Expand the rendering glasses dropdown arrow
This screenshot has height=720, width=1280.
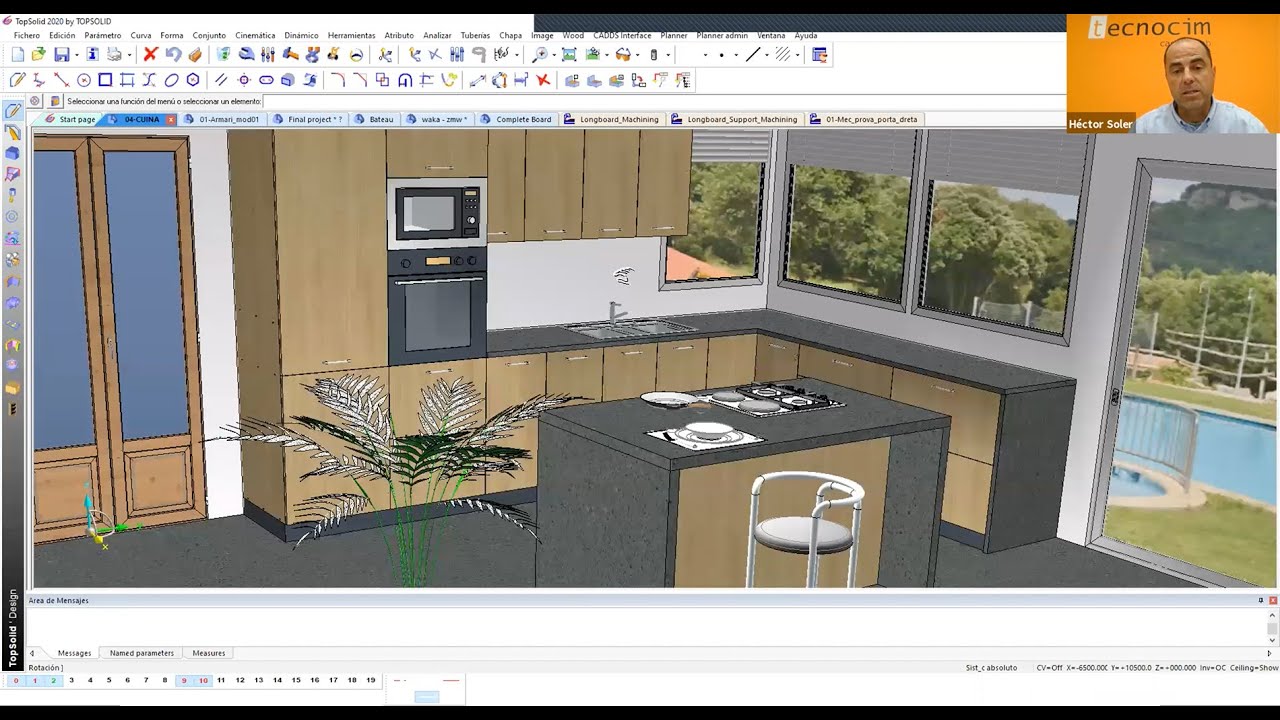[637, 55]
